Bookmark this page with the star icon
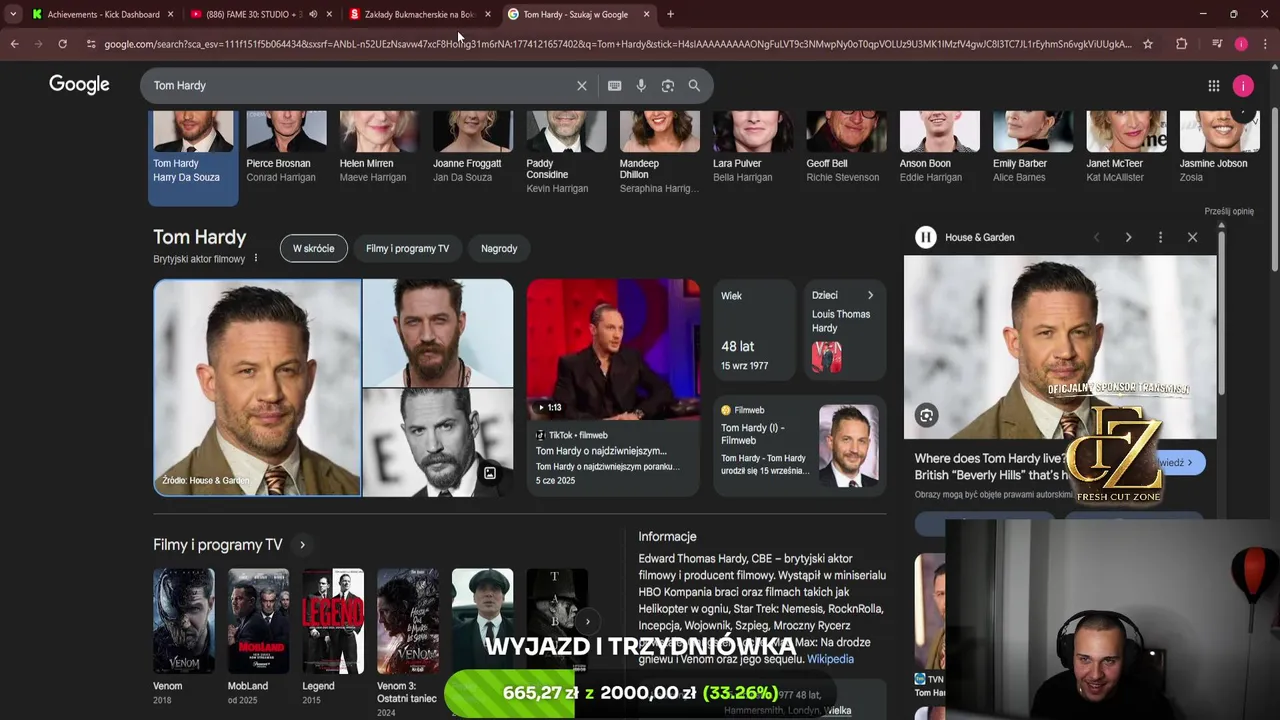The height and width of the screenshot is (720, 1280). tap(1148, 44)
